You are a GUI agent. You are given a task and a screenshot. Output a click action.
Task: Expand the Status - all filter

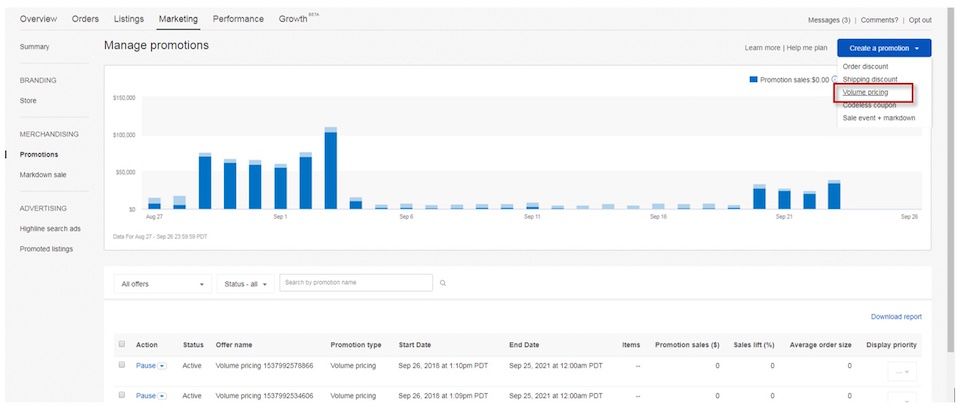[245, 284]
